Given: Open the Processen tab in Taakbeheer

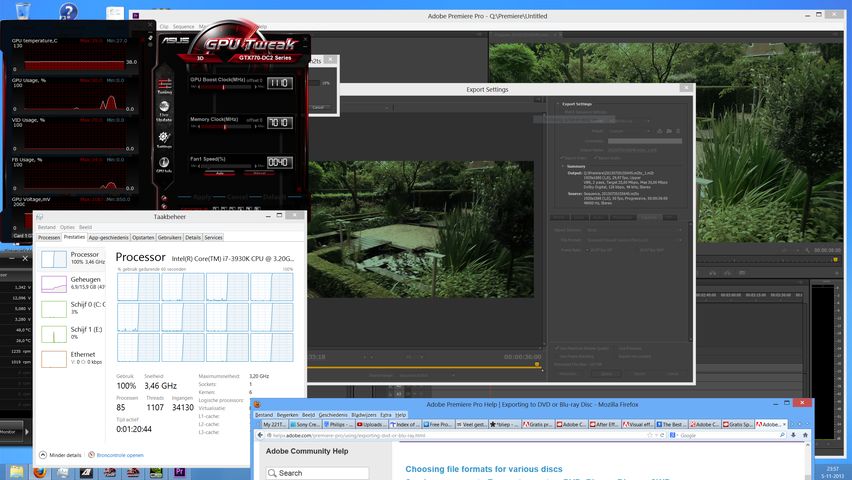Looking at the screenshot, I should (49, 238).
